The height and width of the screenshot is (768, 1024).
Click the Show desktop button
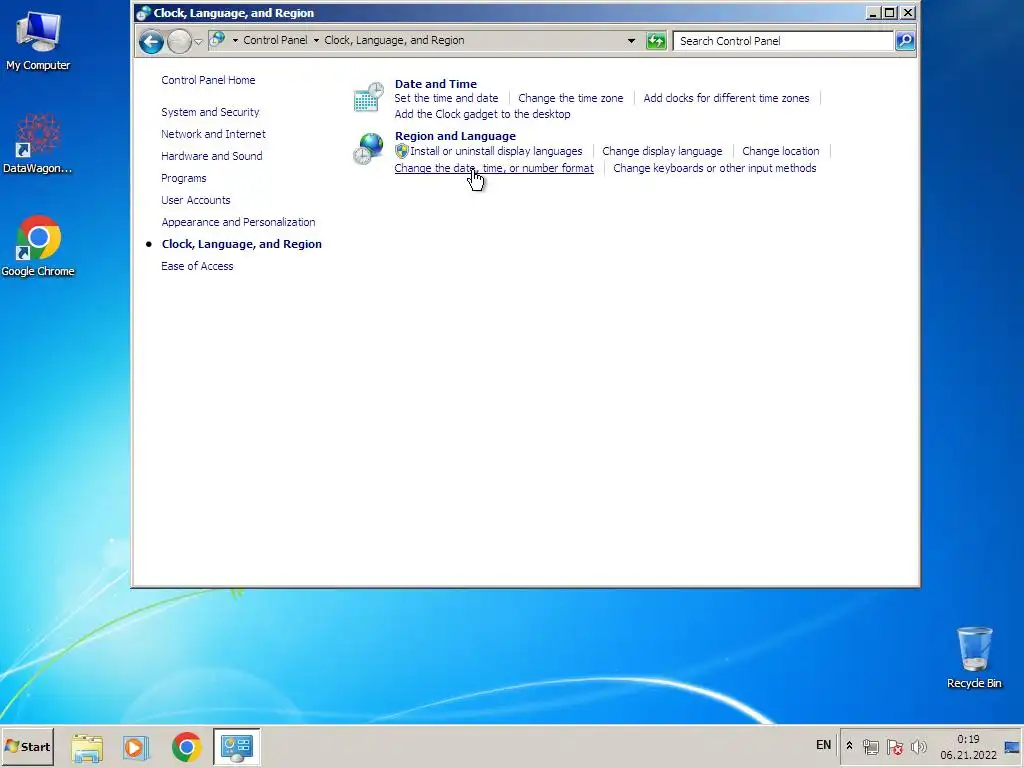pyautogui.click(x=1013, y=748)
